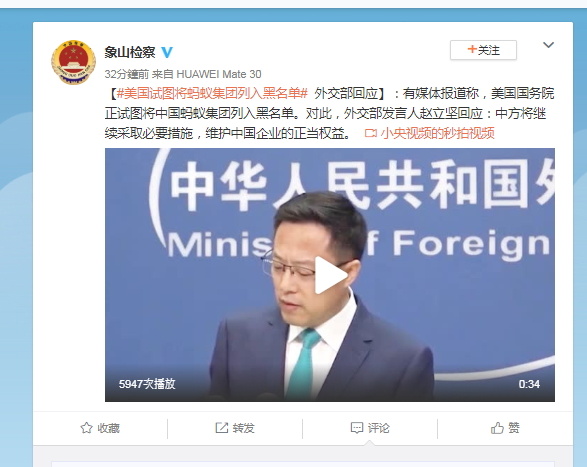Select the 收藏 favorite tab
The width and height of the screenshot is (587, 467).
(100, 428)
